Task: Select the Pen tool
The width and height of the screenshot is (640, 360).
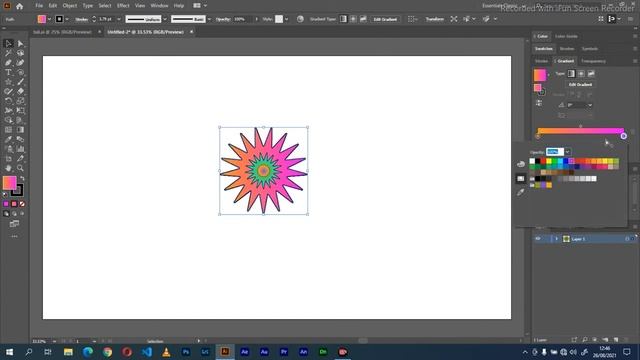Action: 8,62
